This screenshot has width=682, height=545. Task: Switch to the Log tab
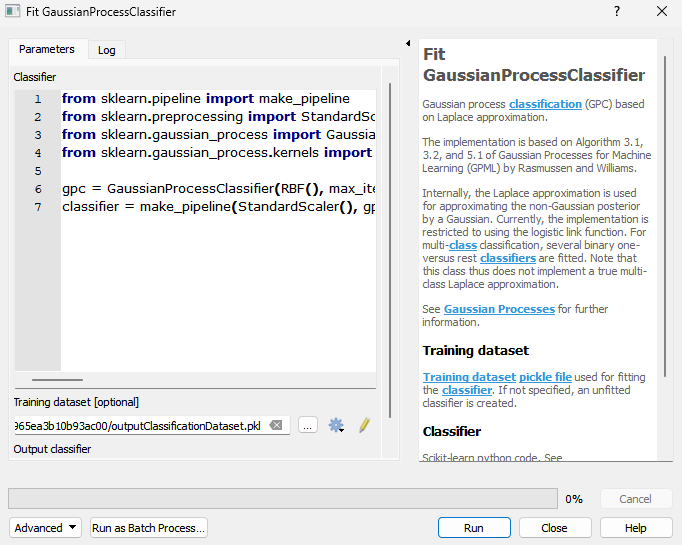(107, 50)
